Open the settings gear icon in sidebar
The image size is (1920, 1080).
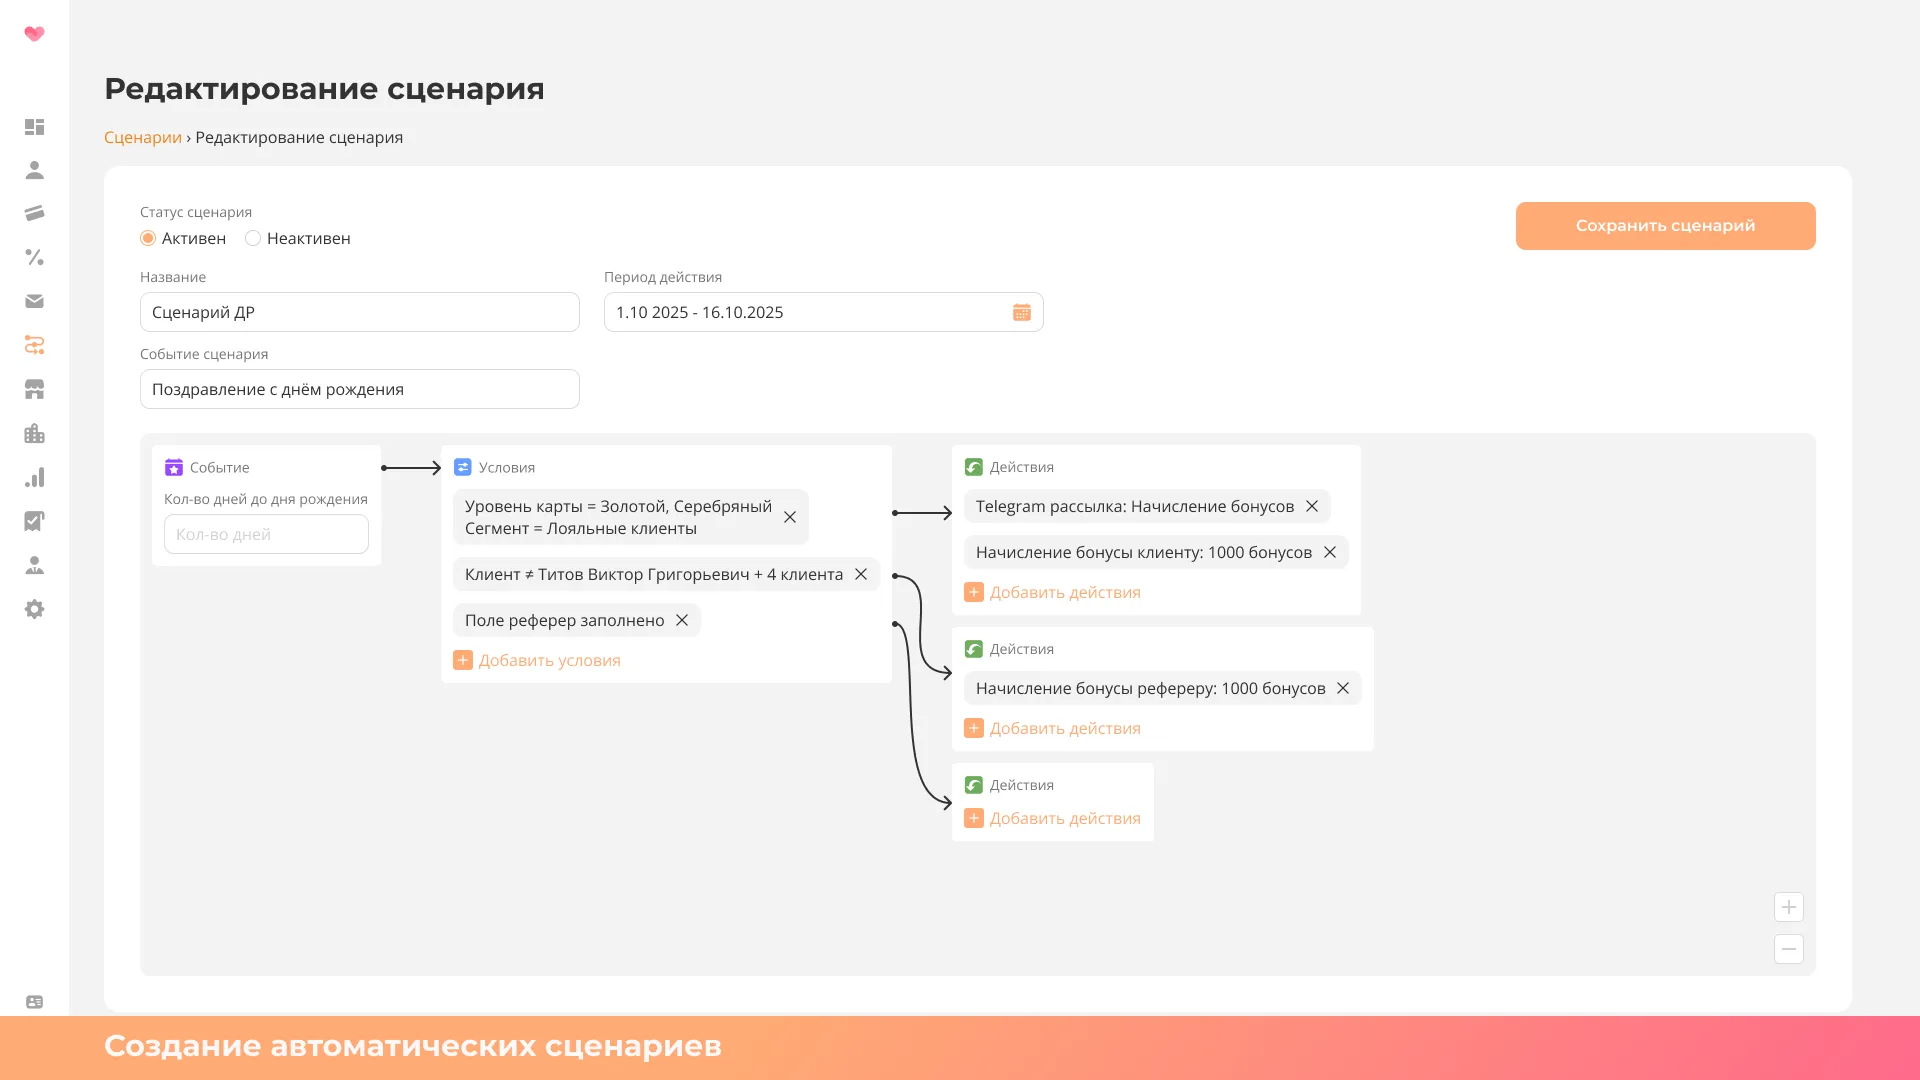click(x=34, y=609)
